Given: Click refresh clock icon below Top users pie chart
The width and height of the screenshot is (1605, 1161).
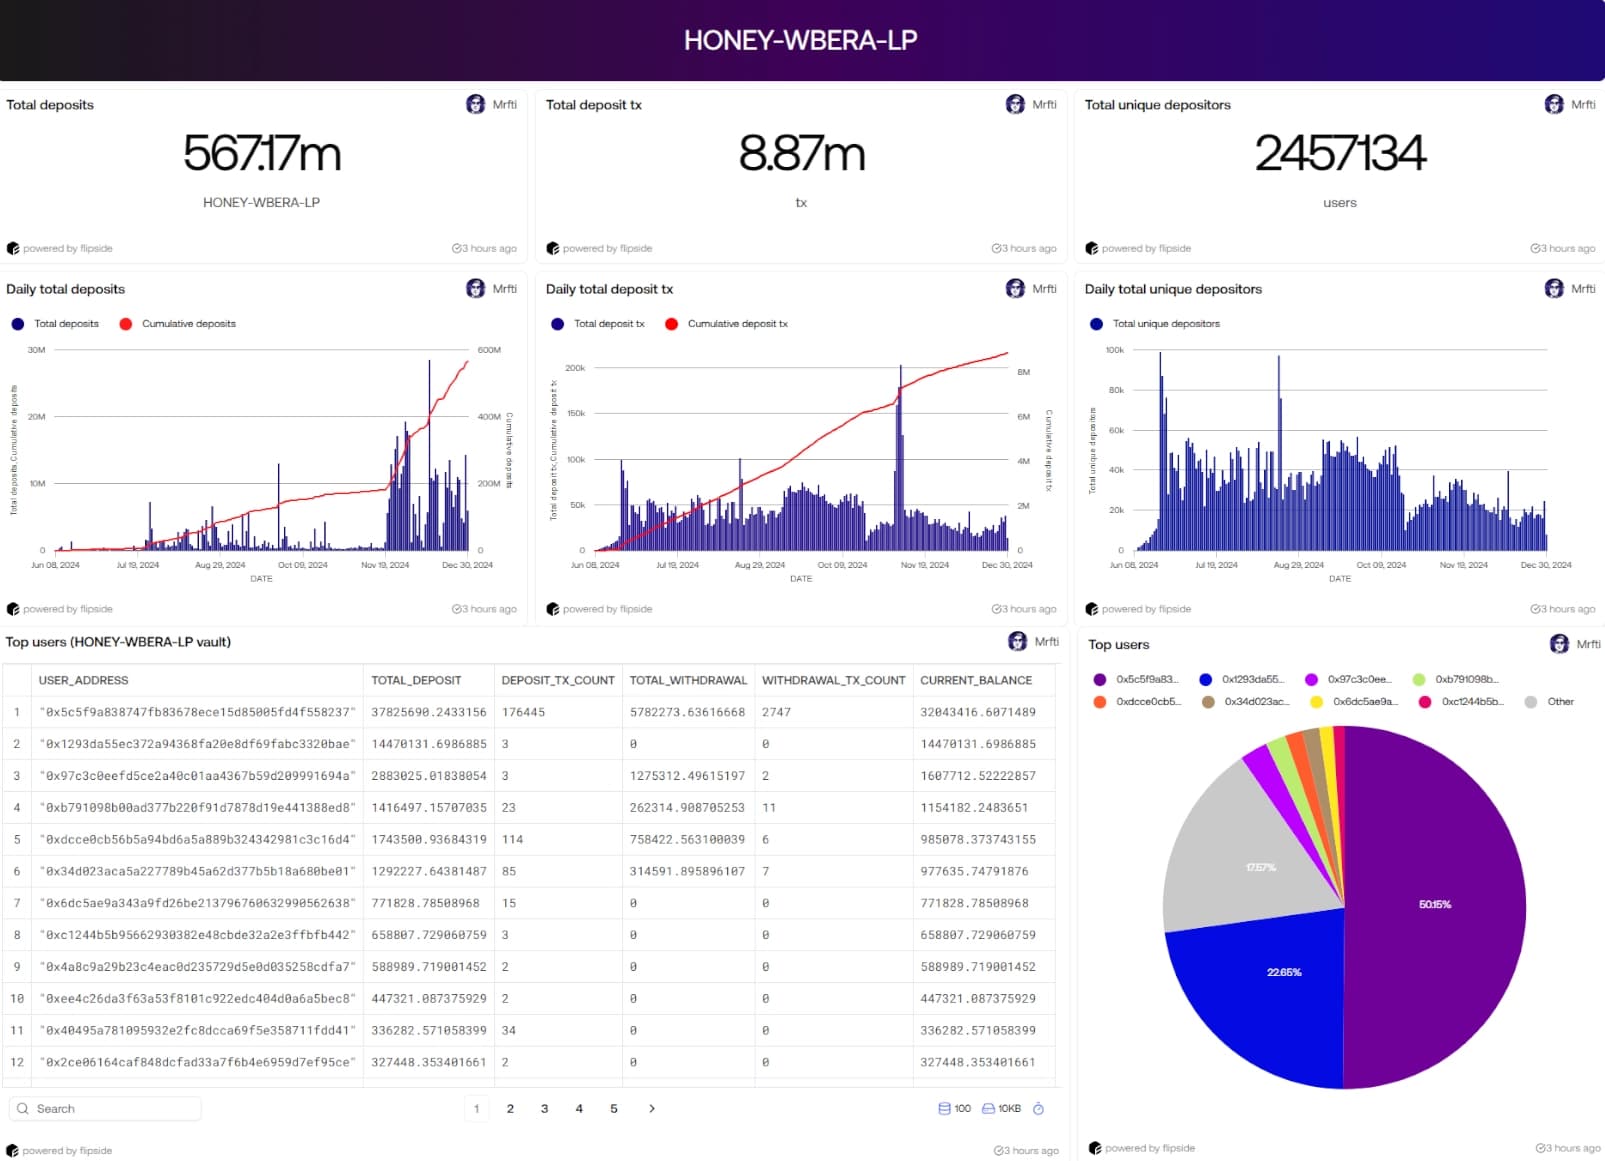Looking at the screenshot, I should (x=1541, y=1148).
